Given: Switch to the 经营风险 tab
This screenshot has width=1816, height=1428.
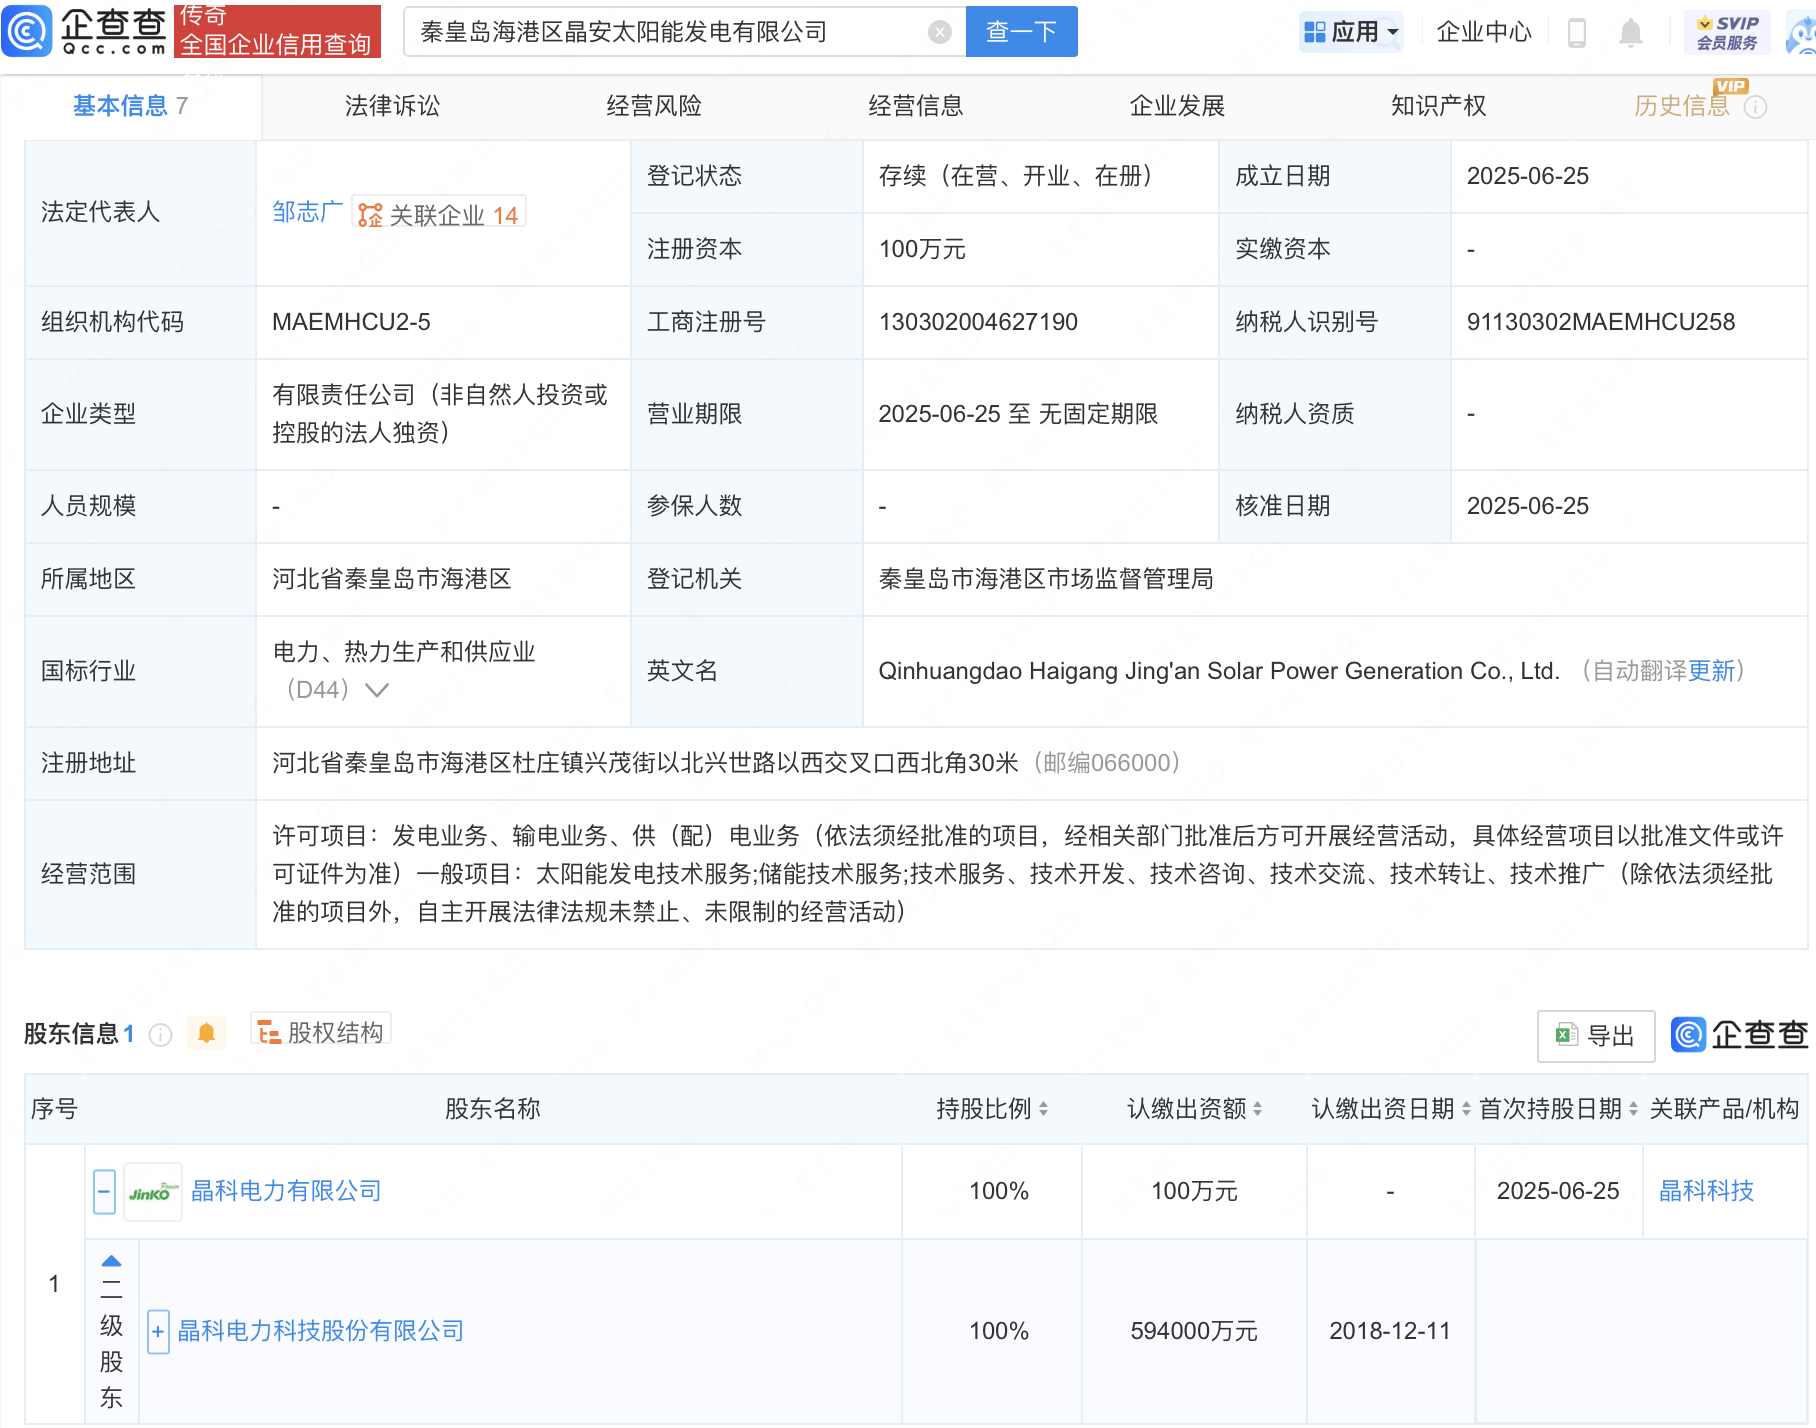Looking at the screenshot, I should (x=654, y=106).
